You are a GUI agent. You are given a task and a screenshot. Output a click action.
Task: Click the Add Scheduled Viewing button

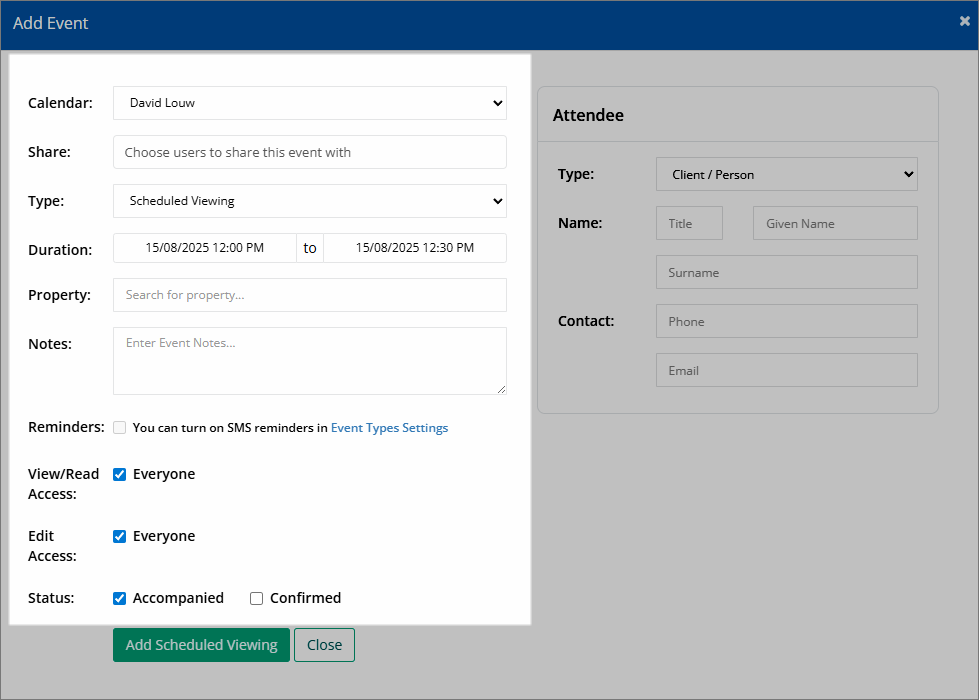[x=201, y=645]
